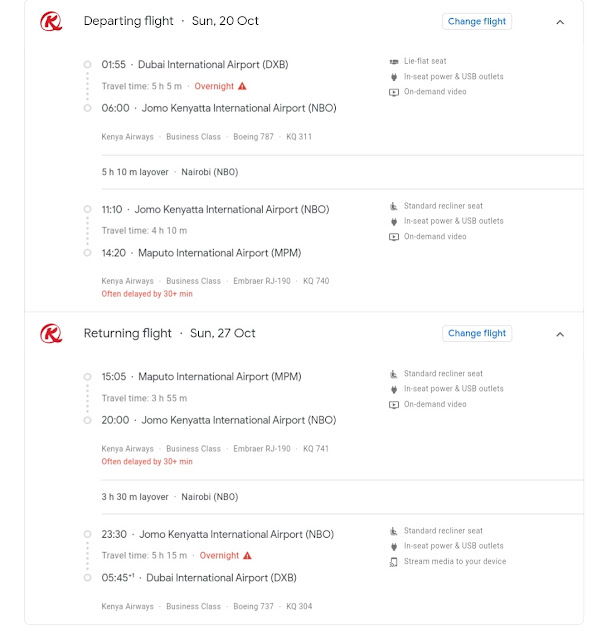
Task: Change the returning flight on 27 Oct
Action: pyautogui.click(x=477, y=333)
